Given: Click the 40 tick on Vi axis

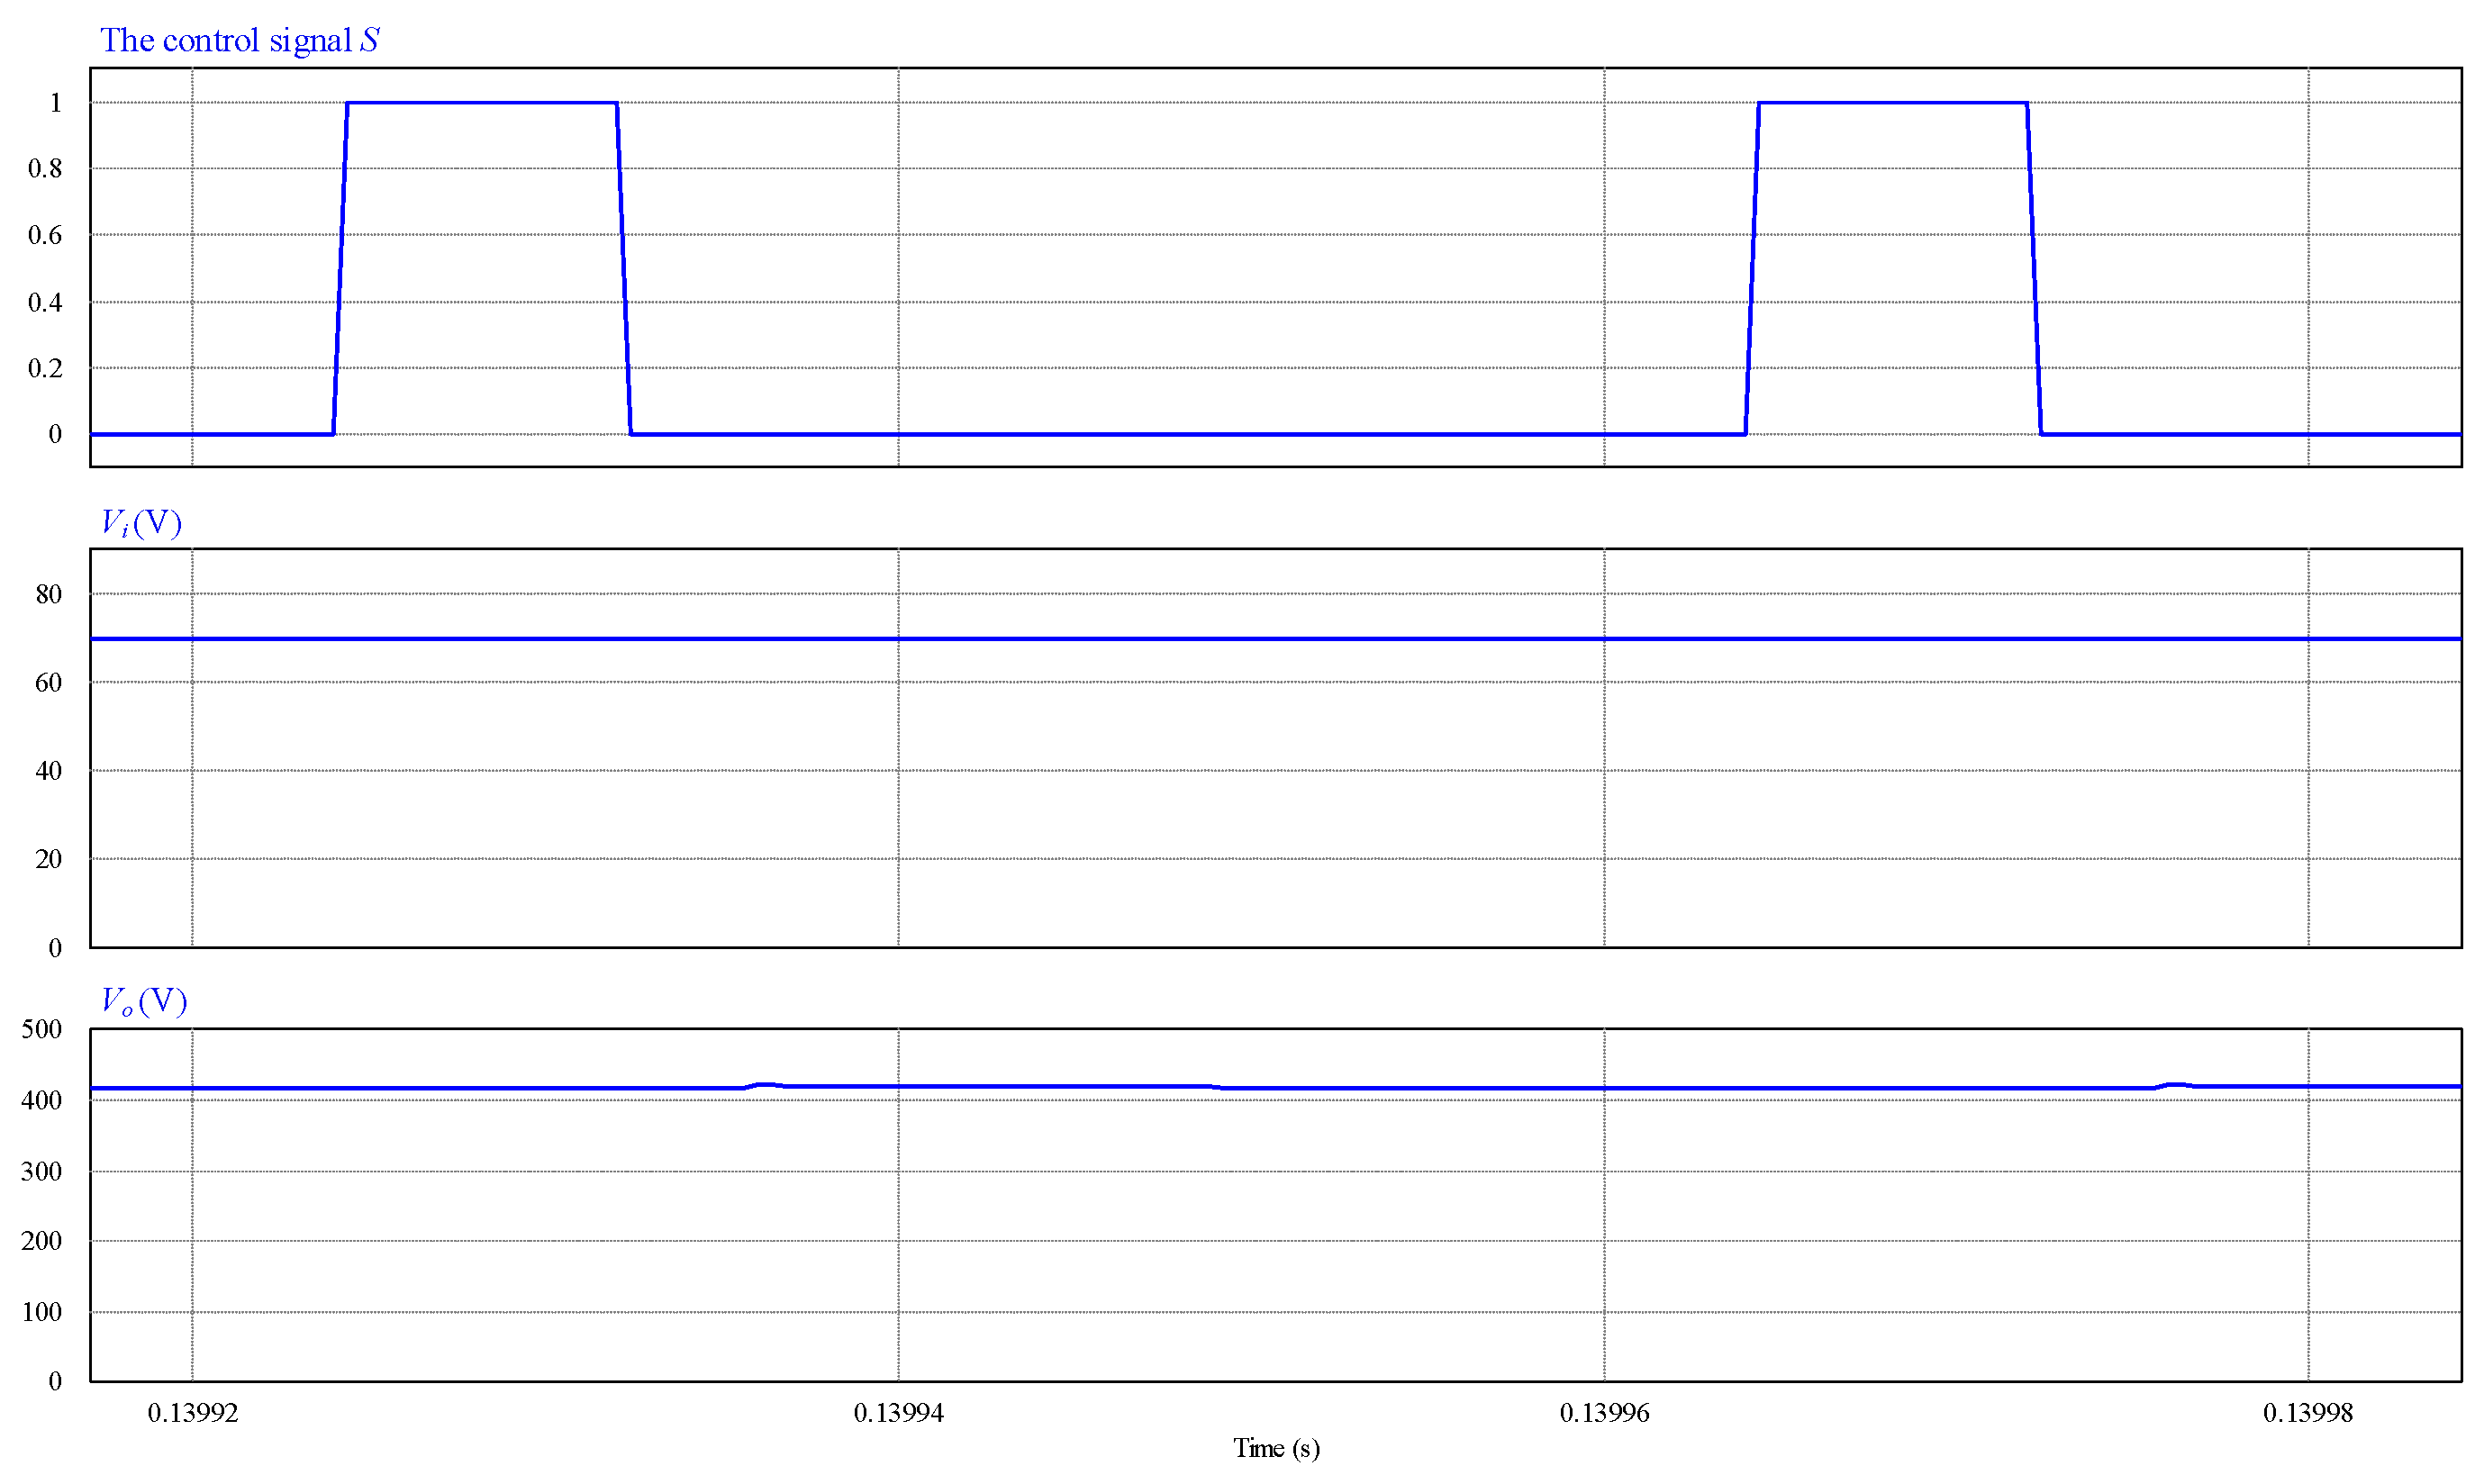Looking at the screenshot, I should coord(48,771).
